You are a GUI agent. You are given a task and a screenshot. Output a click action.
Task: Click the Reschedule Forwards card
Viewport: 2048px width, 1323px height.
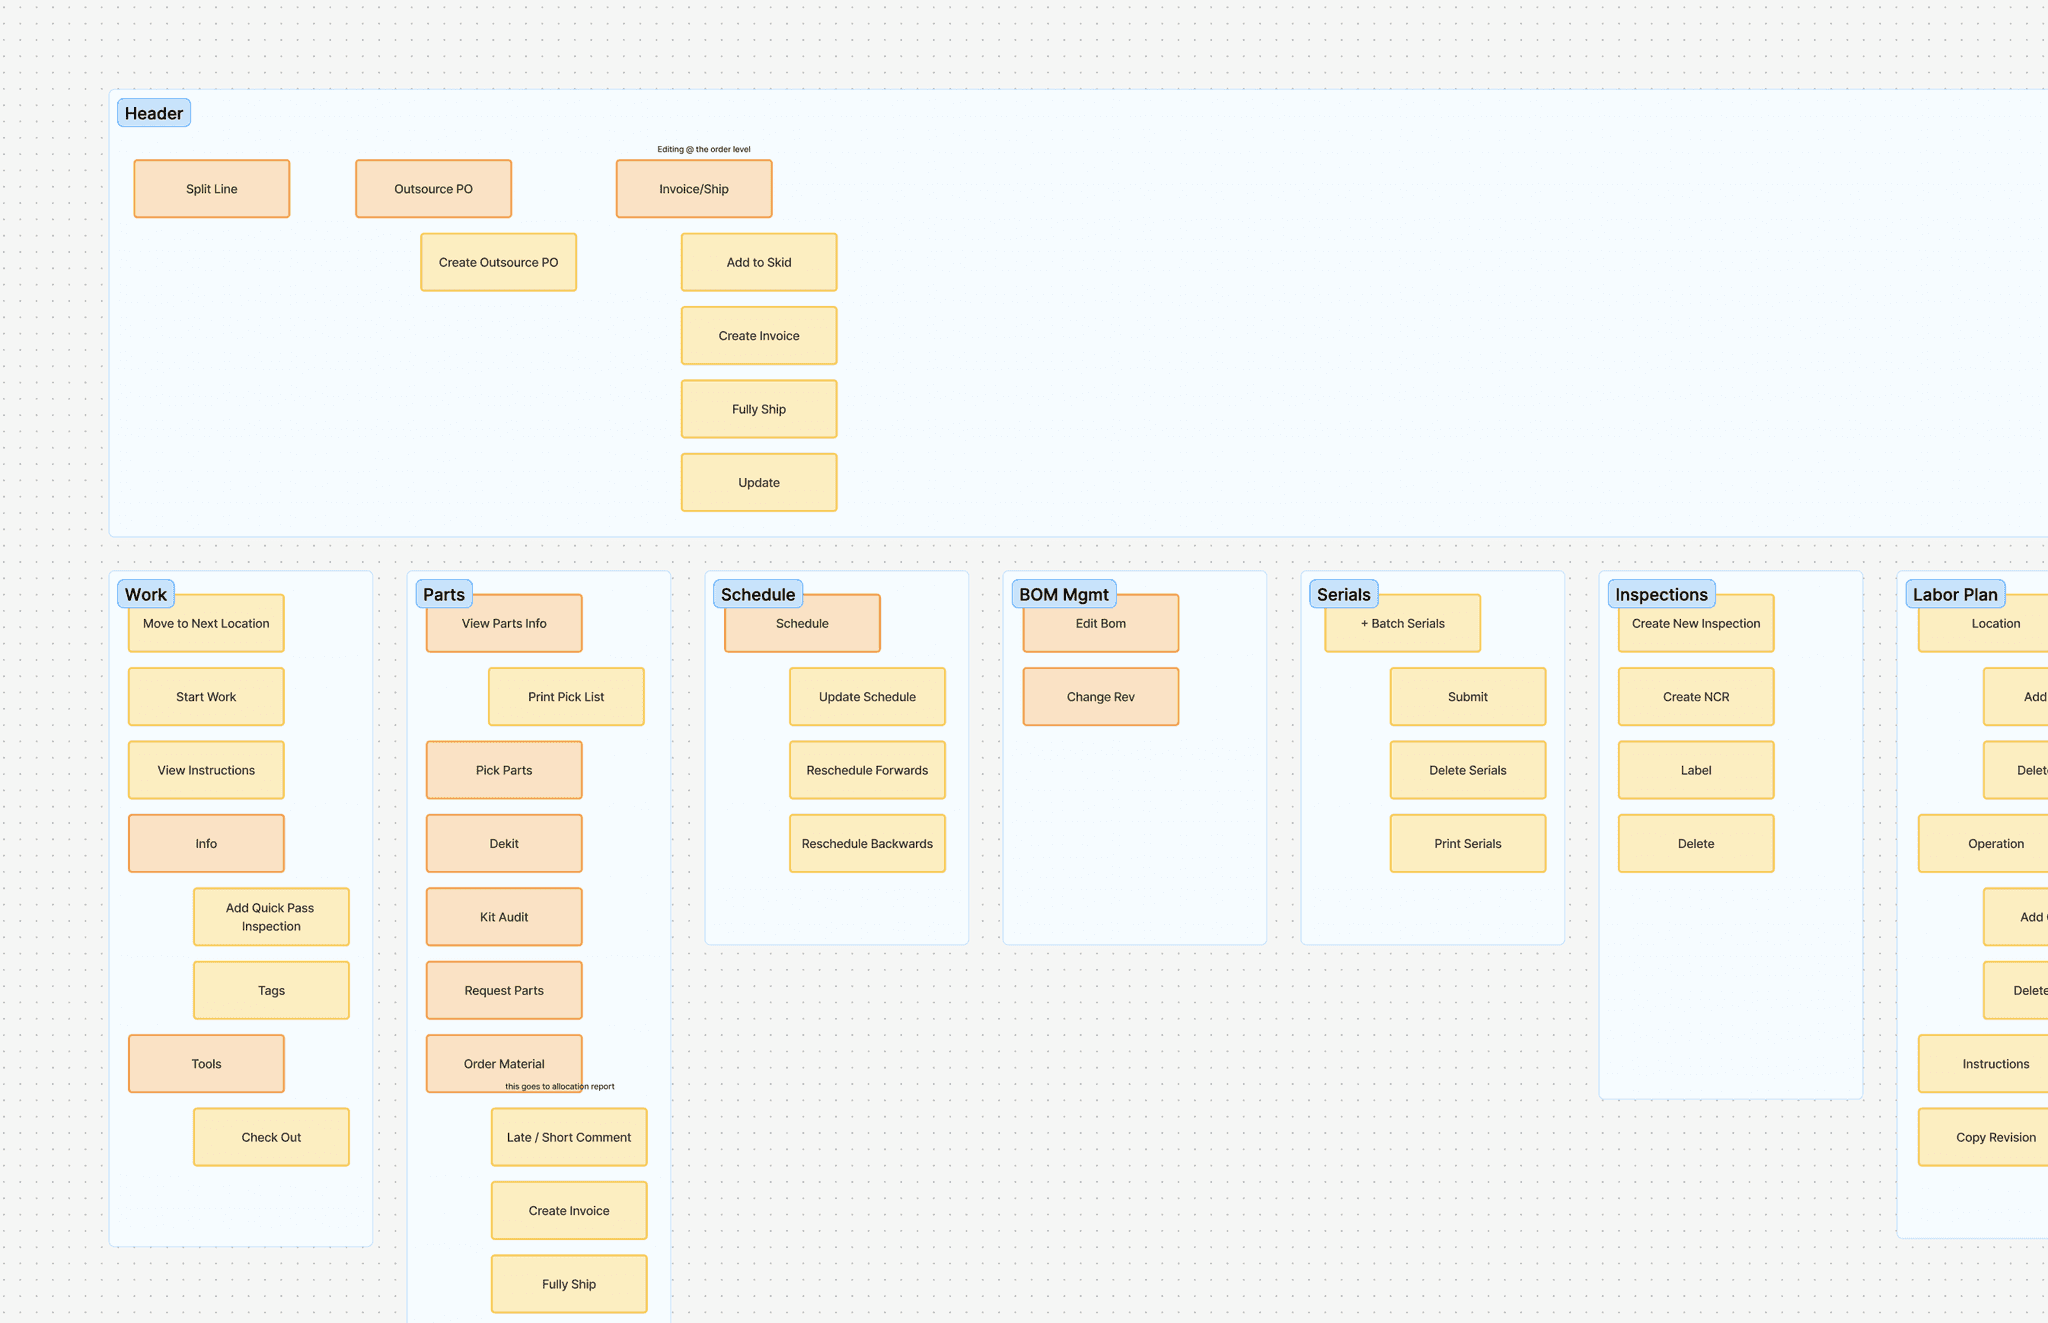coord(867,770)
